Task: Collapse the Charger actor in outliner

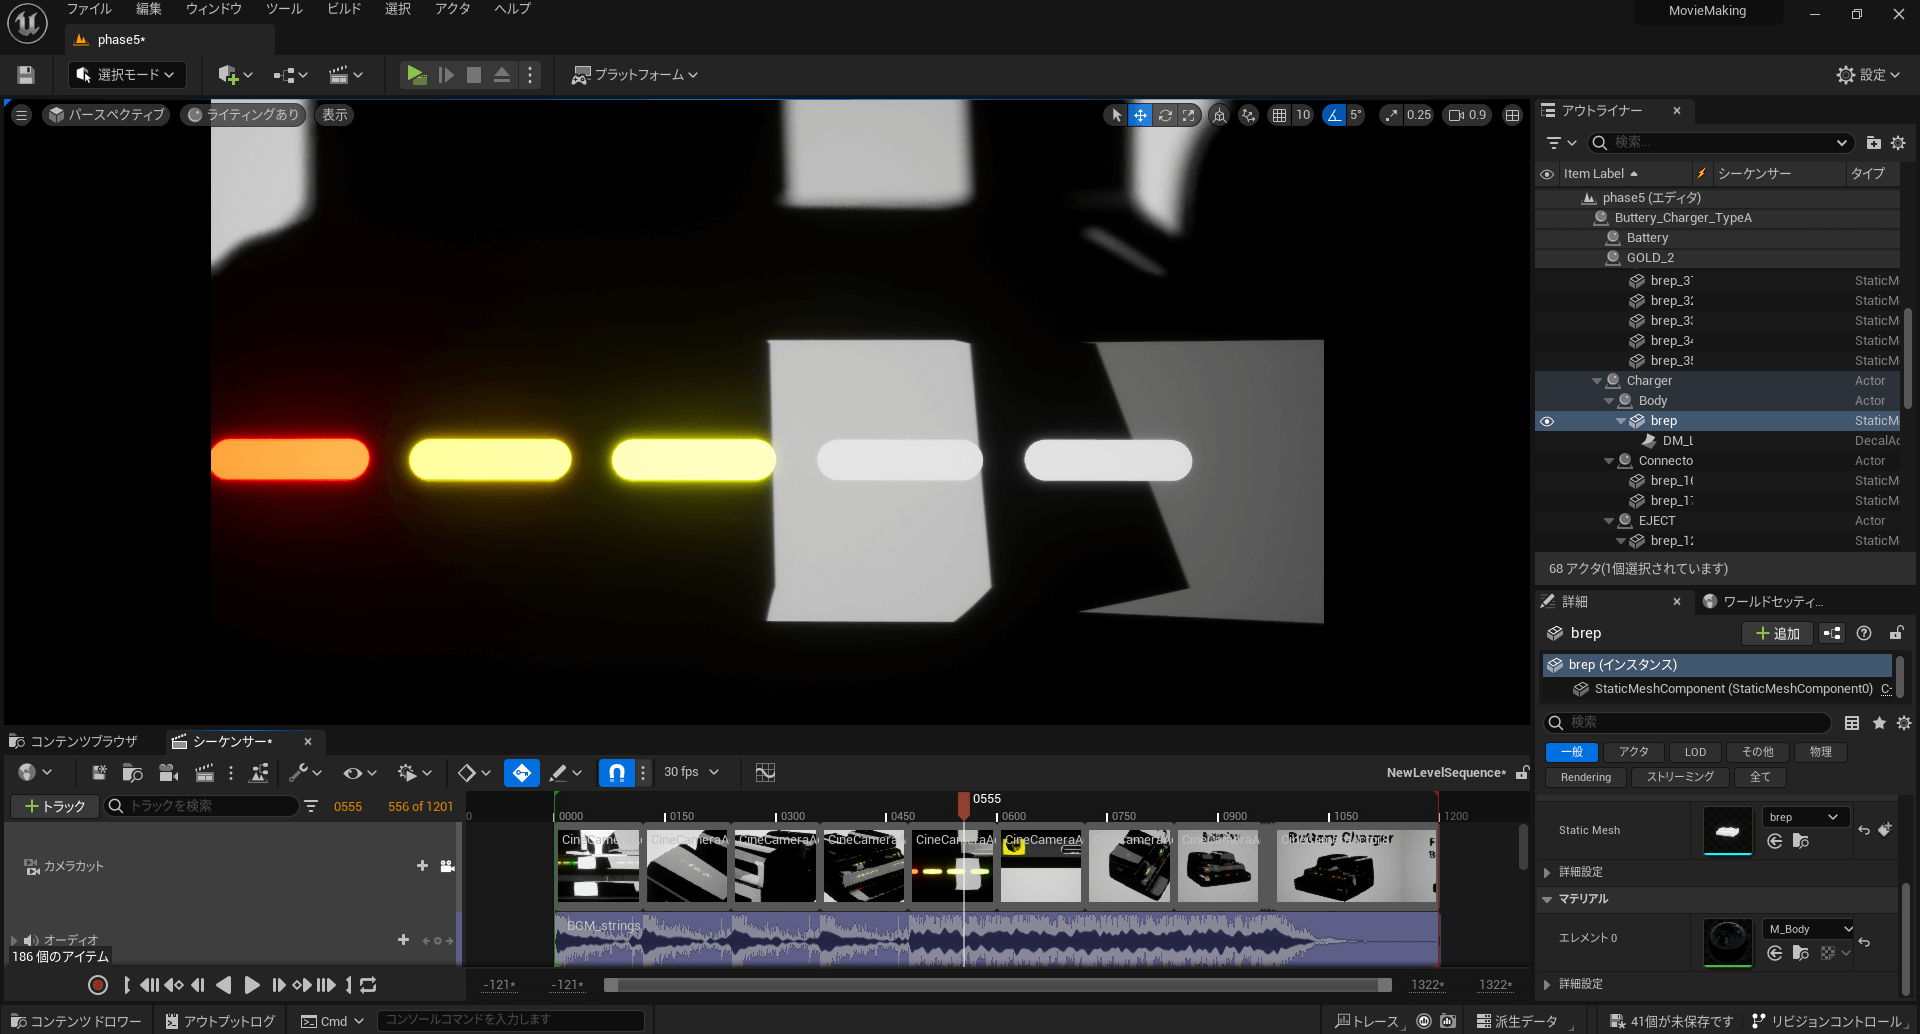Action: point(1597,381)
